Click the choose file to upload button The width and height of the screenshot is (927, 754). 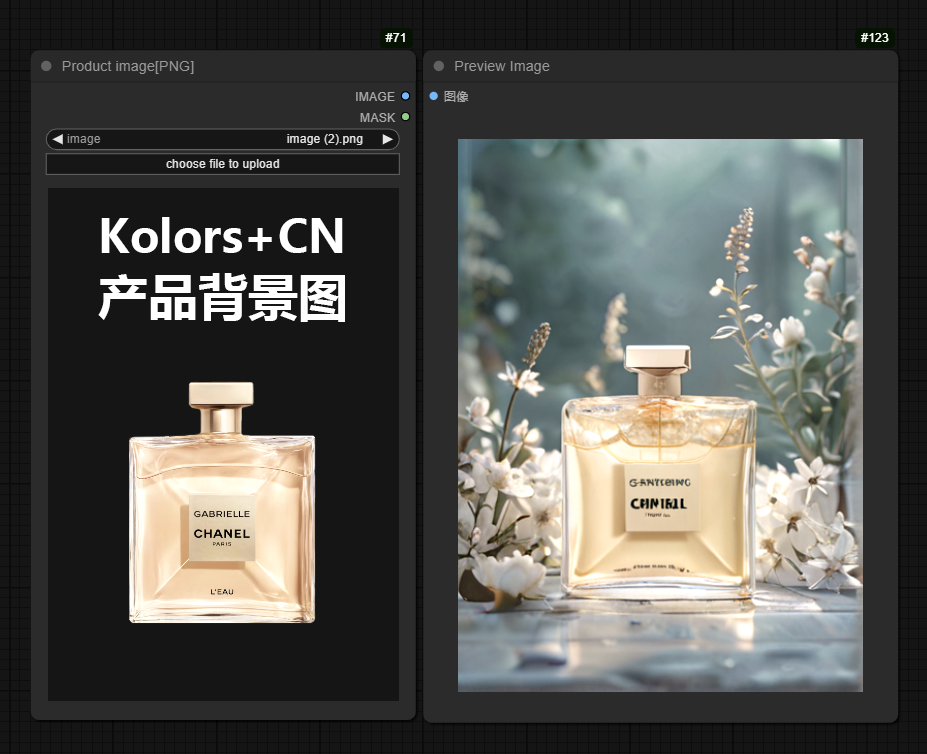(223, 164)
